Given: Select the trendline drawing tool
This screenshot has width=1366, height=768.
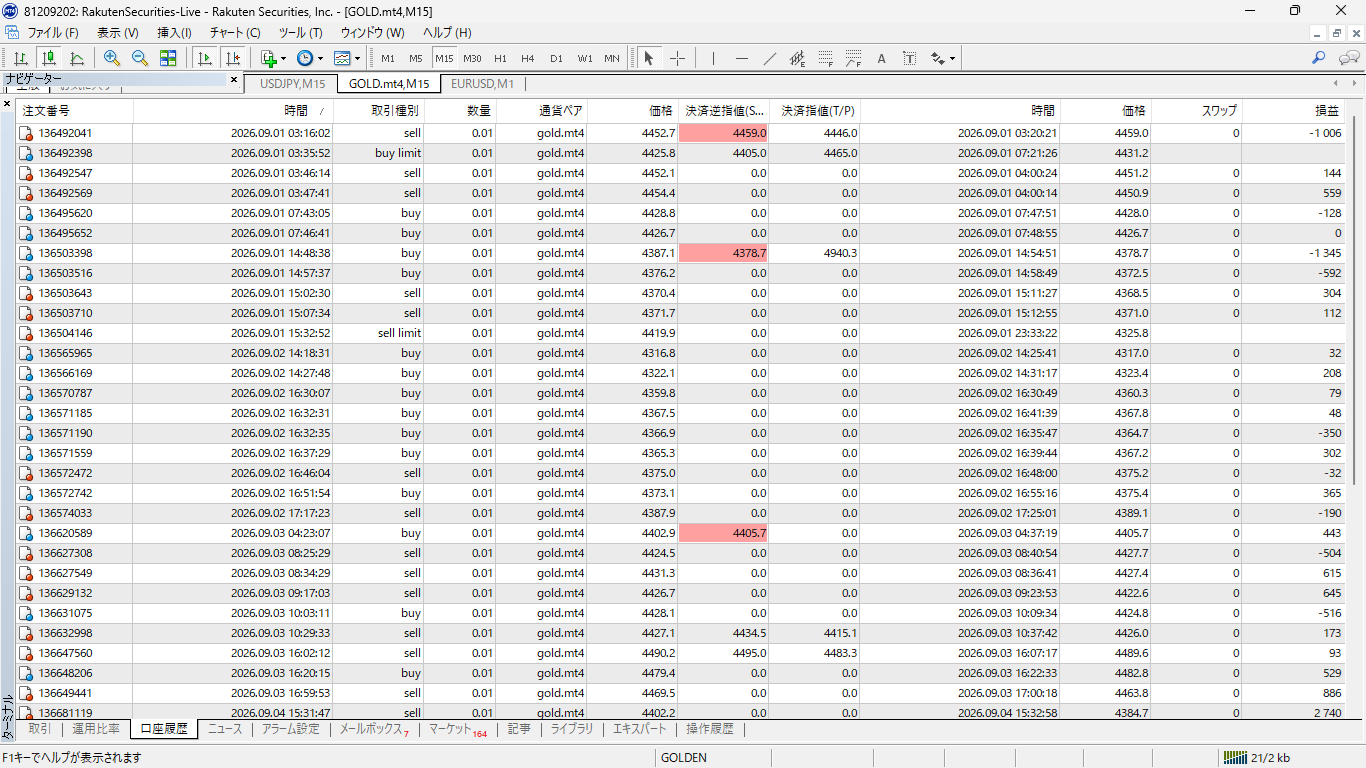Looking at the screenshot, I should 769,58.
